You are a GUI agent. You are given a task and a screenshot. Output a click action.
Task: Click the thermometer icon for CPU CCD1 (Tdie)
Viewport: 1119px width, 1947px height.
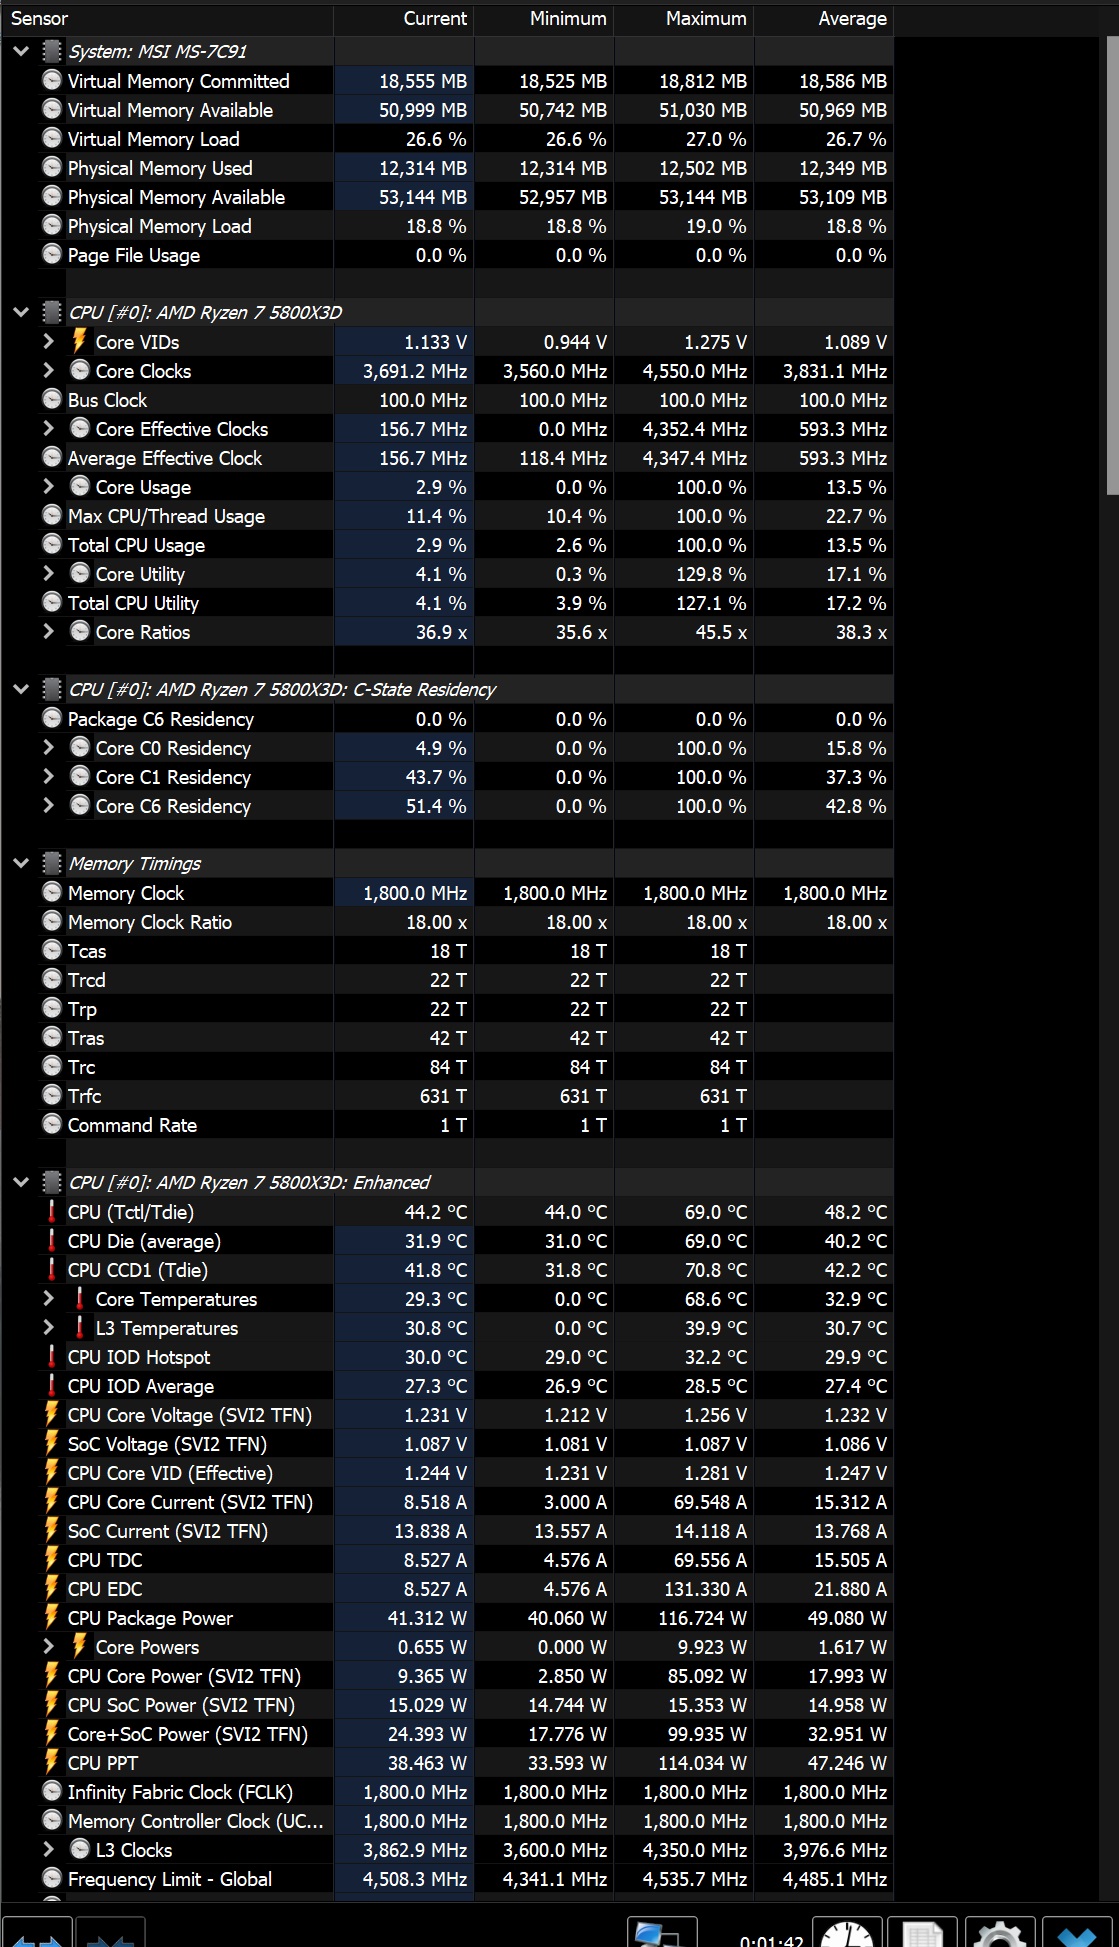[x=52, y=1270]
